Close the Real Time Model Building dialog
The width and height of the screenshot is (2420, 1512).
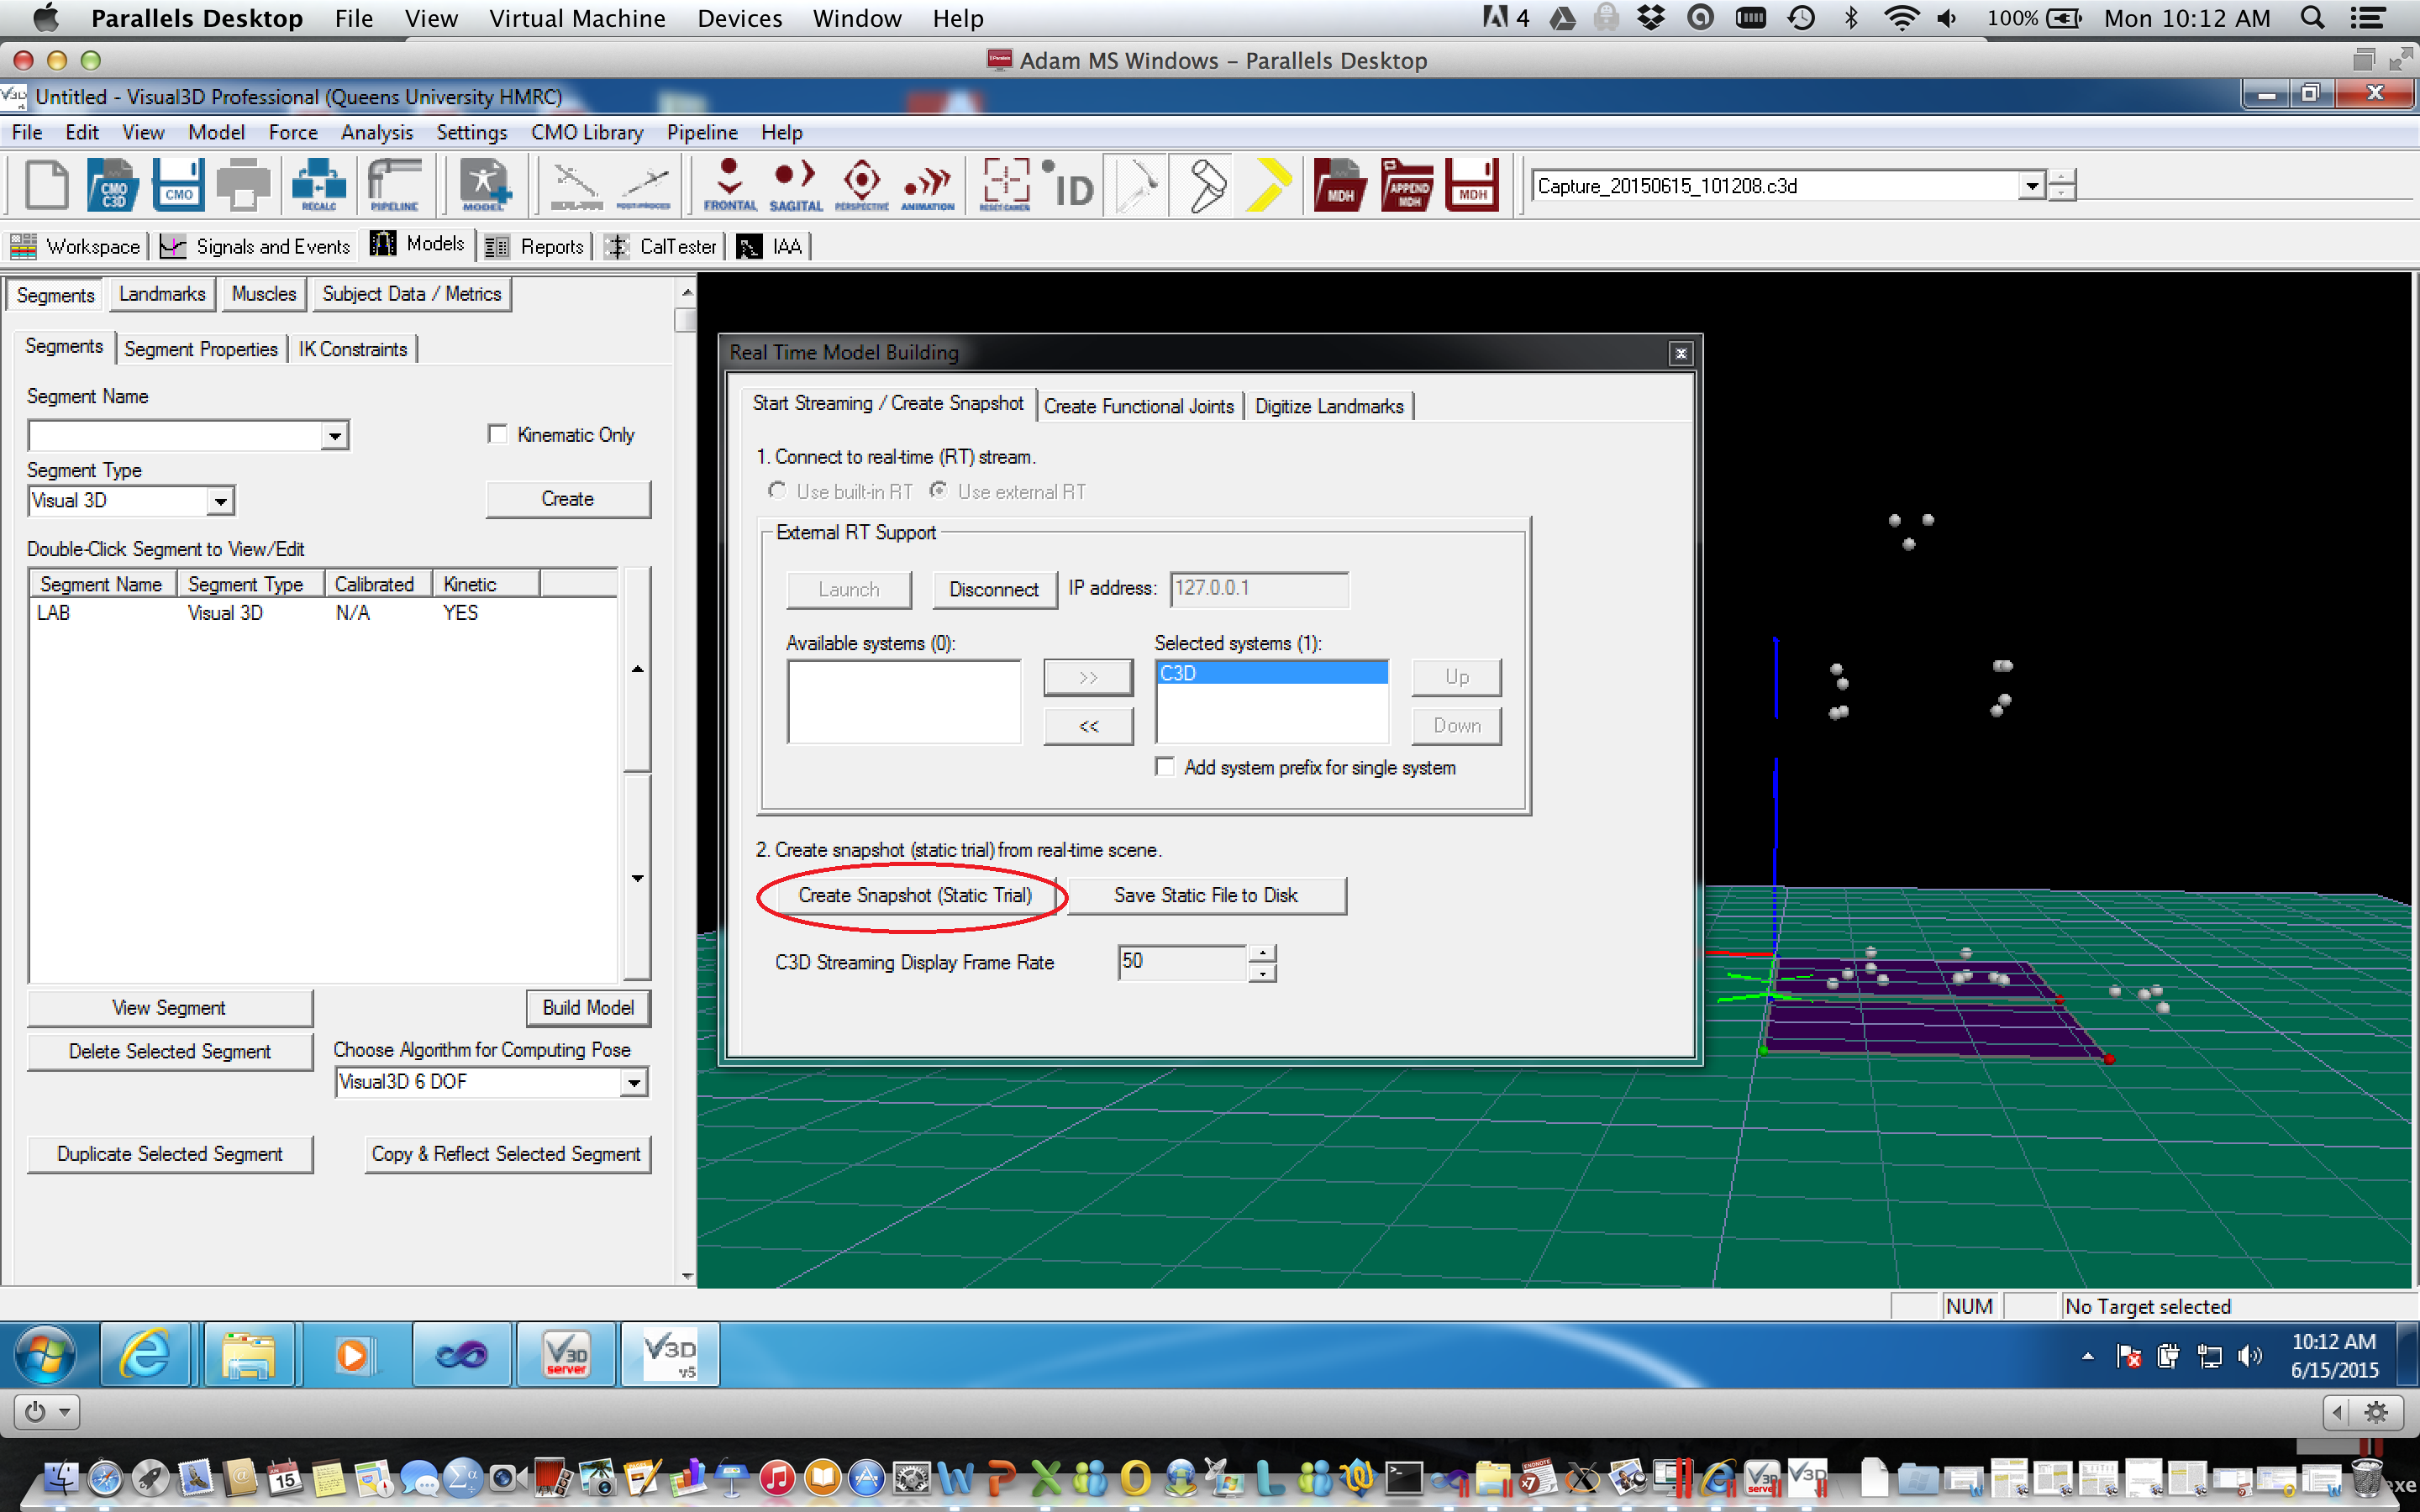point(1680,353)
